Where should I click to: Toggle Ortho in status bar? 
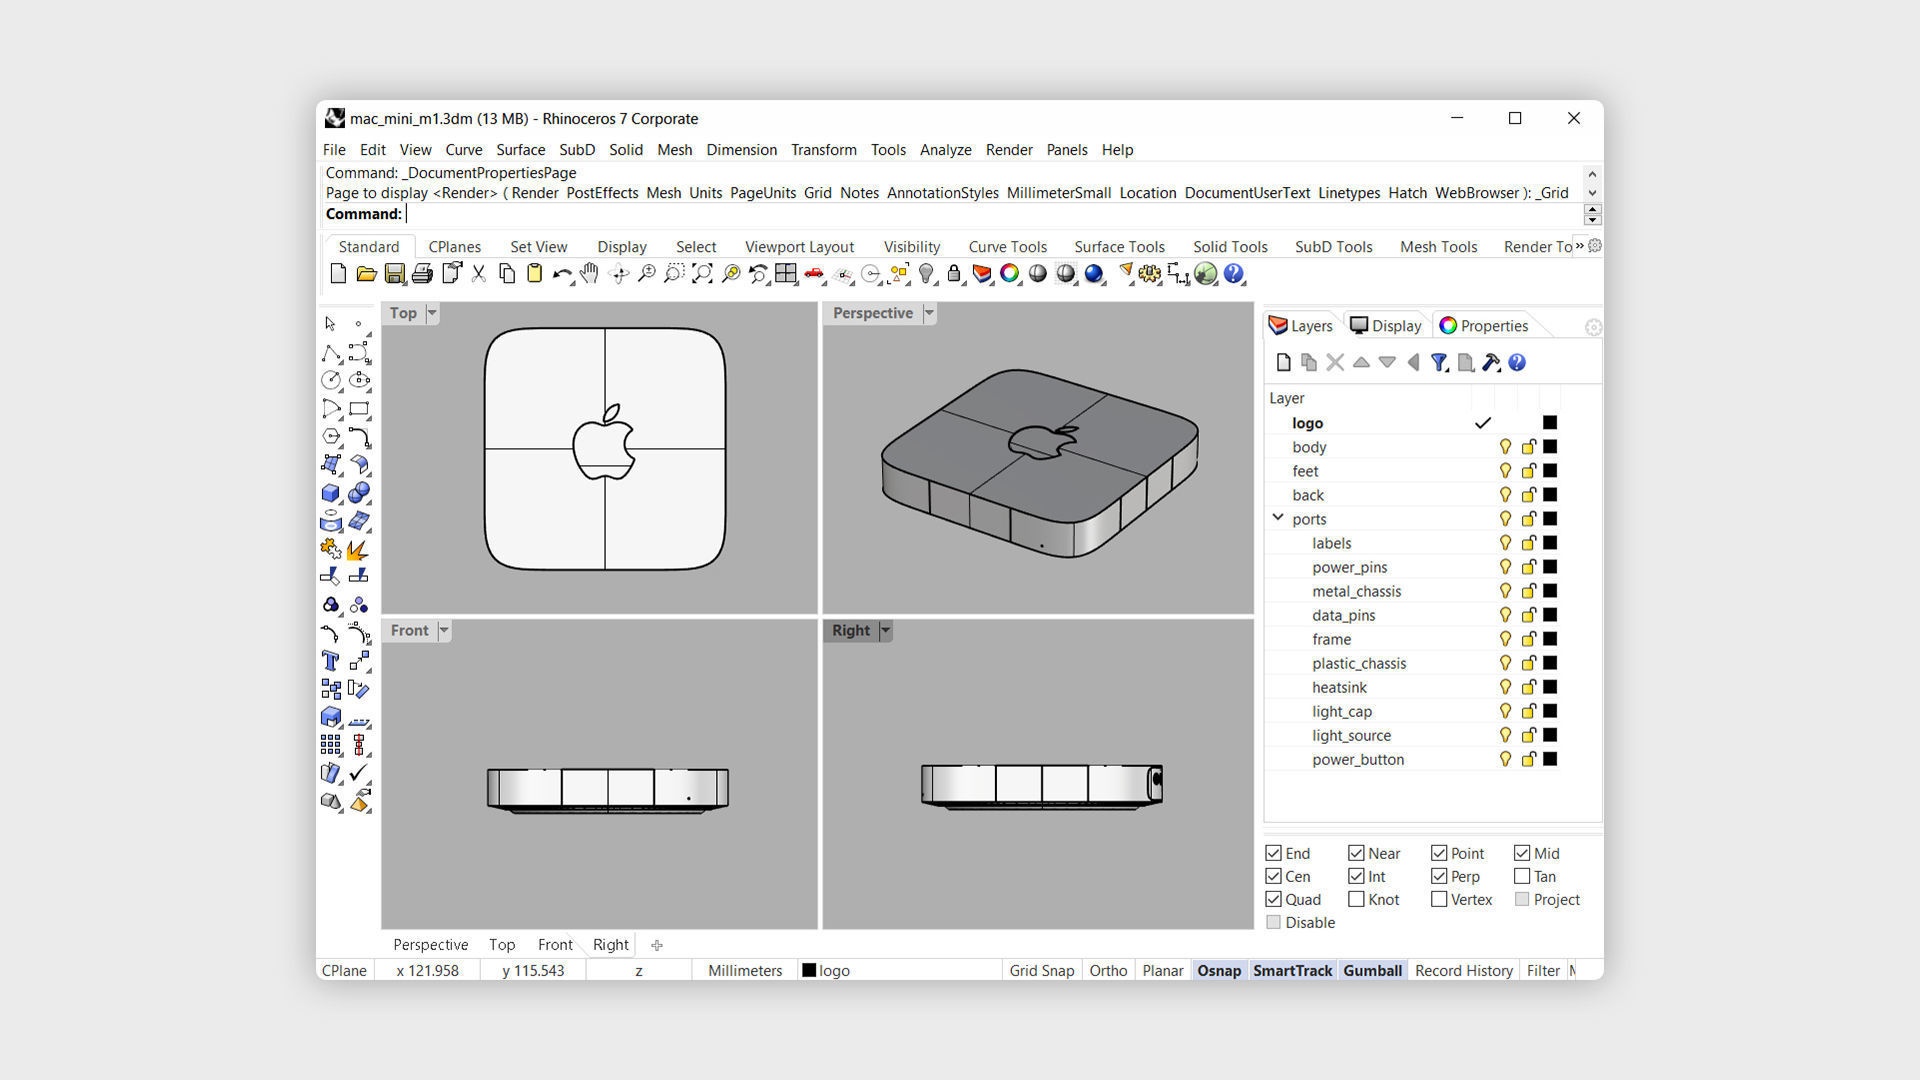point(1108,971)
